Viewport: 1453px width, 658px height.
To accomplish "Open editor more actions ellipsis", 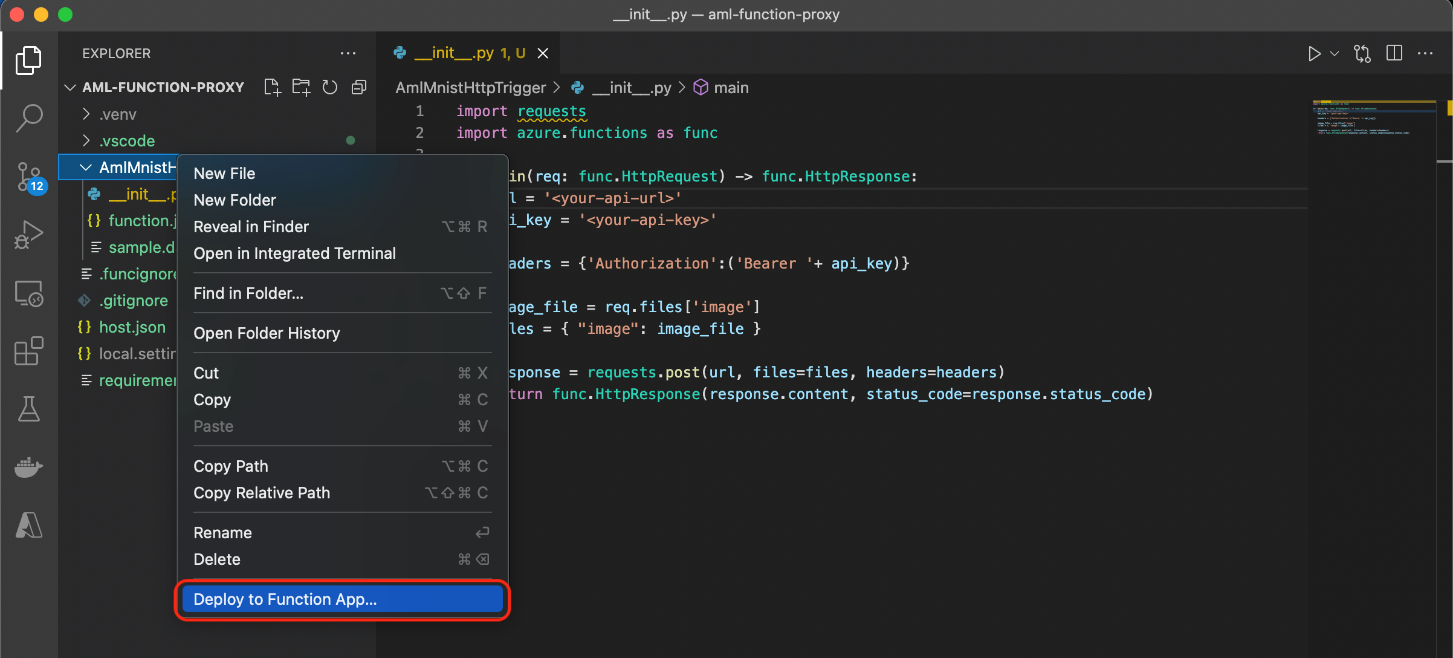I will pos(1425,54).
